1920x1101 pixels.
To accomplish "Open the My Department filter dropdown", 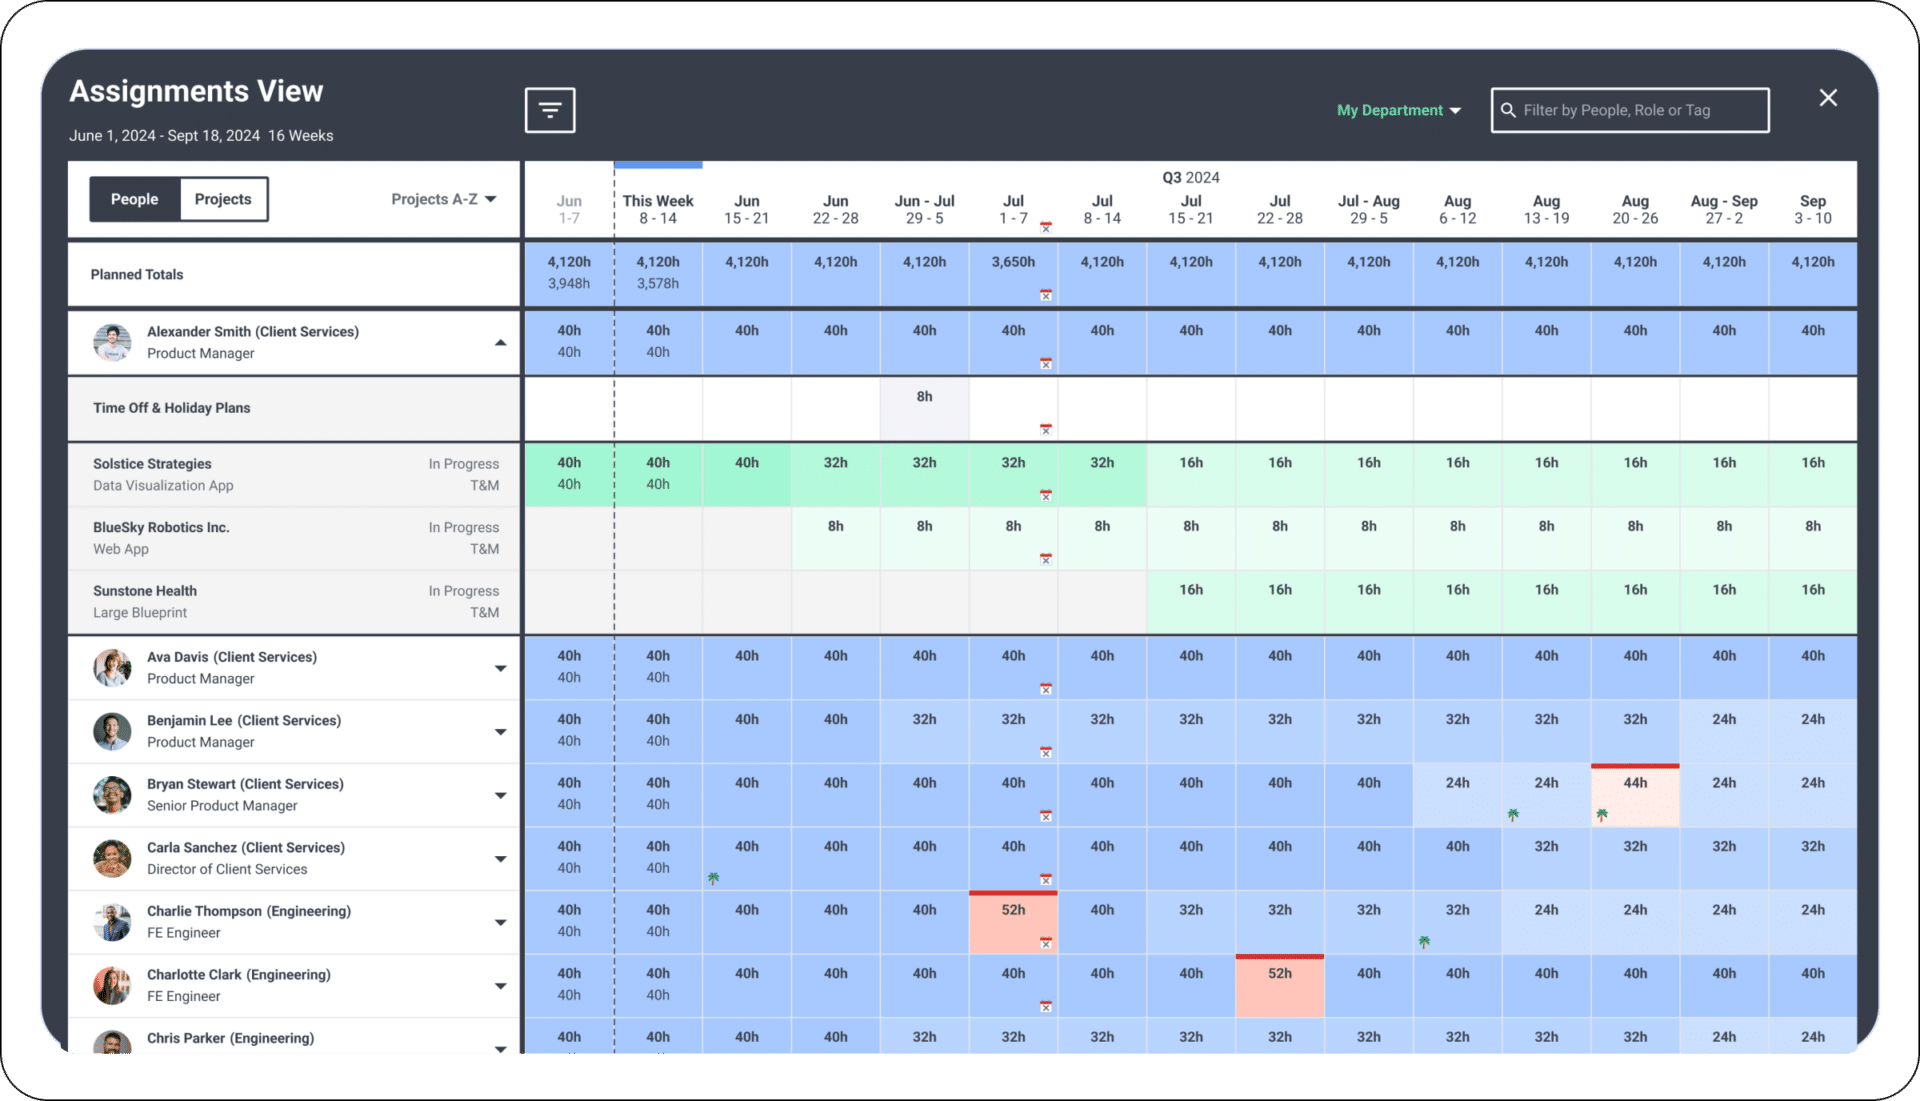I will click(x=1398, y=110).
